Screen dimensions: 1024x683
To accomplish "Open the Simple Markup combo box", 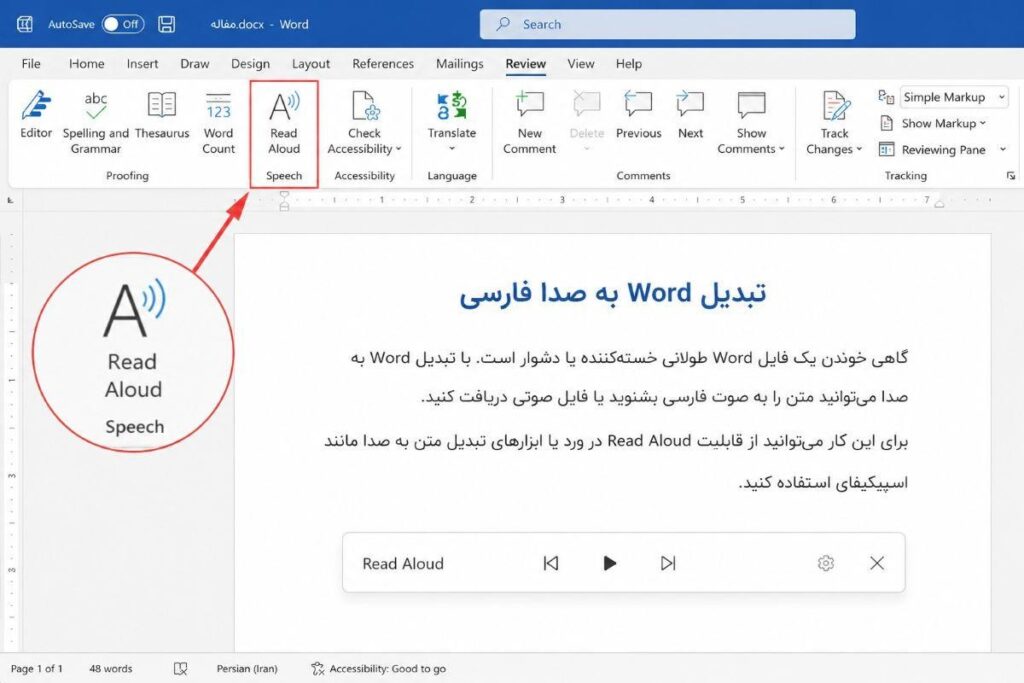I will (x=954, y=97).
